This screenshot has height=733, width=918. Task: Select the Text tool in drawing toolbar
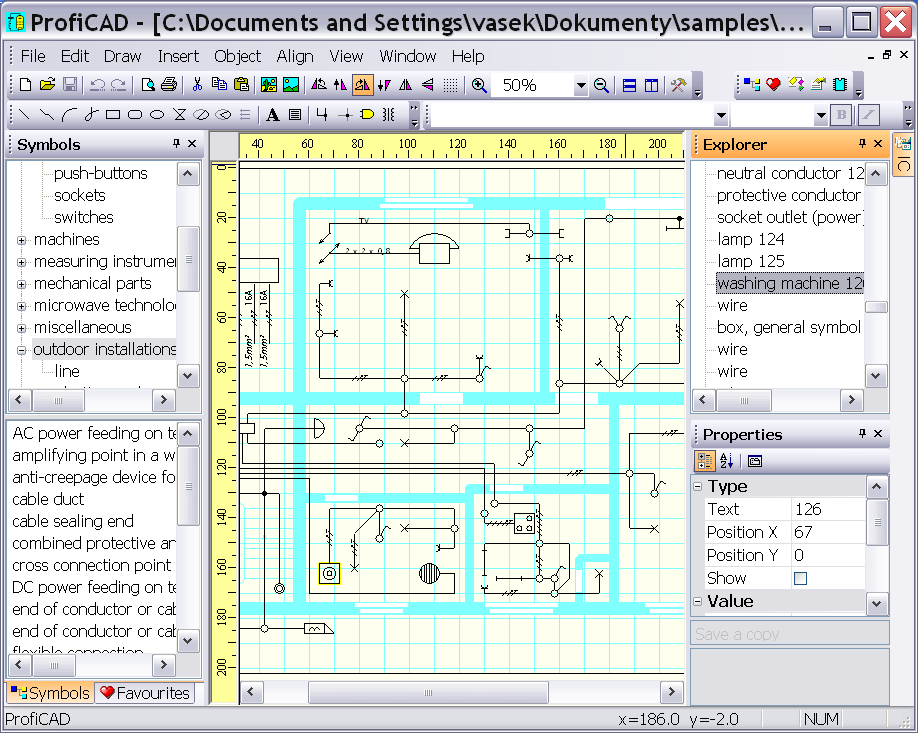(272, 114)
